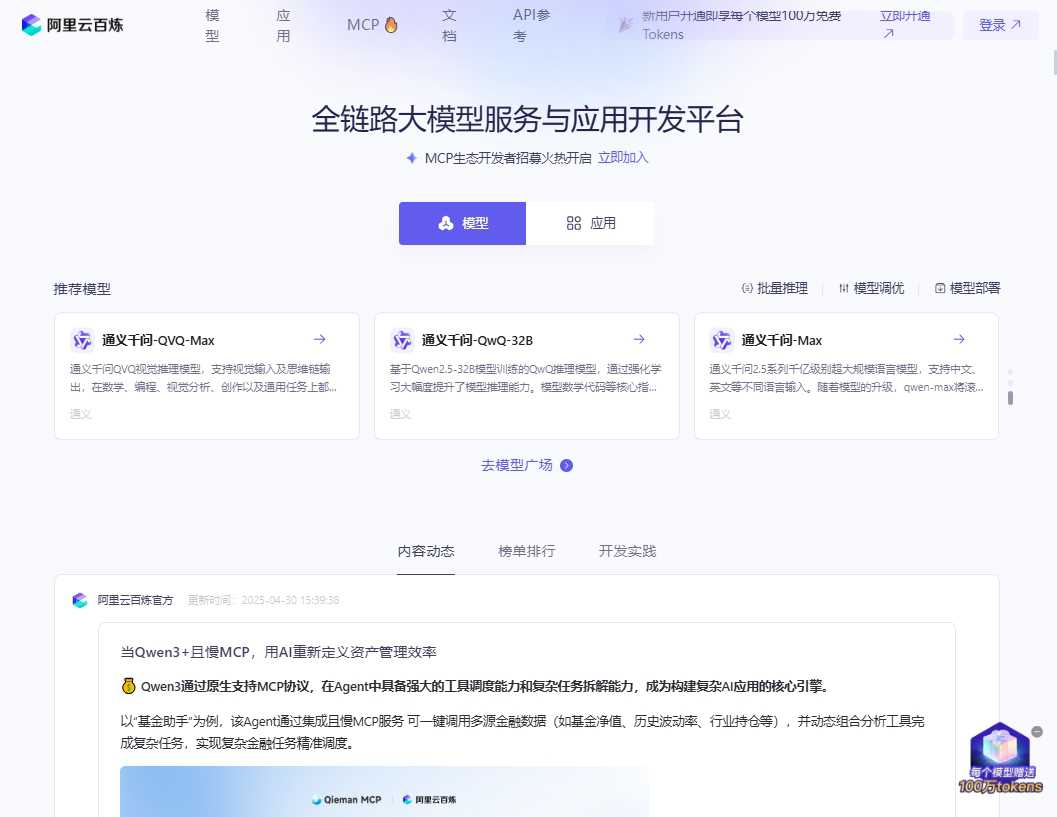Click the 通义千问-QwQ-32B card description
Image resolution: width=1057 pixels, height=817 pixels.
526,378
